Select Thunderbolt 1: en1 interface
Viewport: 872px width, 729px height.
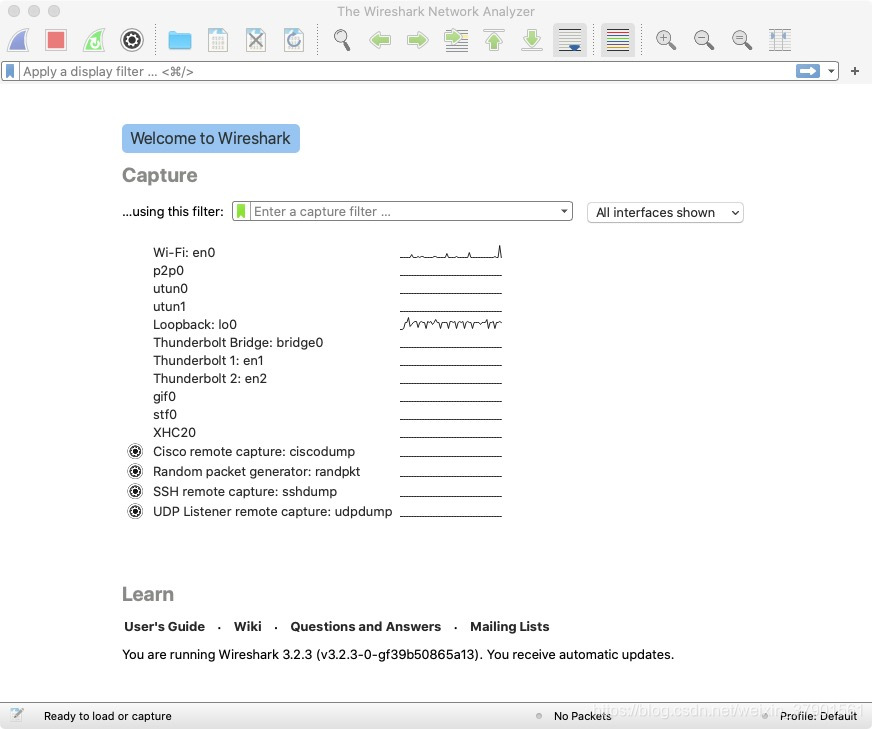(x=208, y=360)
